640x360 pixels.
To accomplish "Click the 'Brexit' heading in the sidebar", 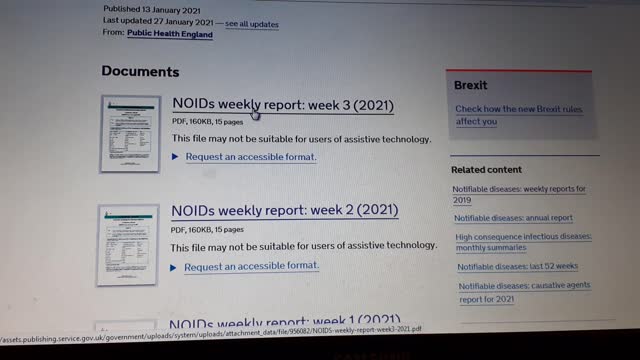I will click(x=471, y=85).
